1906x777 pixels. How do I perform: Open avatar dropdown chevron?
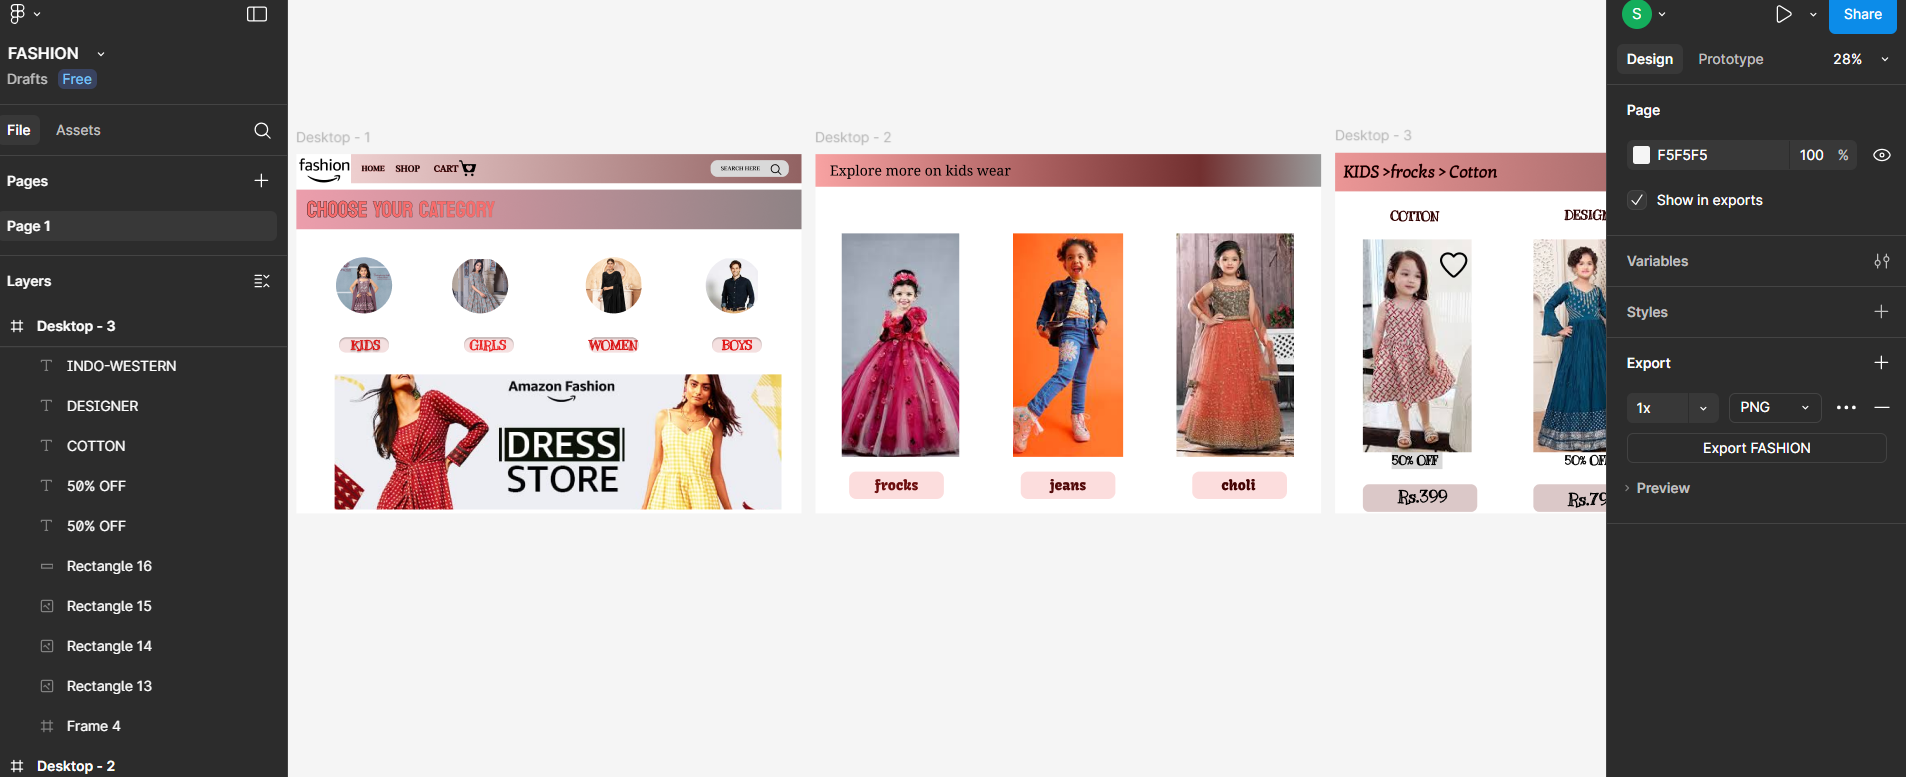(x=1662, y=14)
